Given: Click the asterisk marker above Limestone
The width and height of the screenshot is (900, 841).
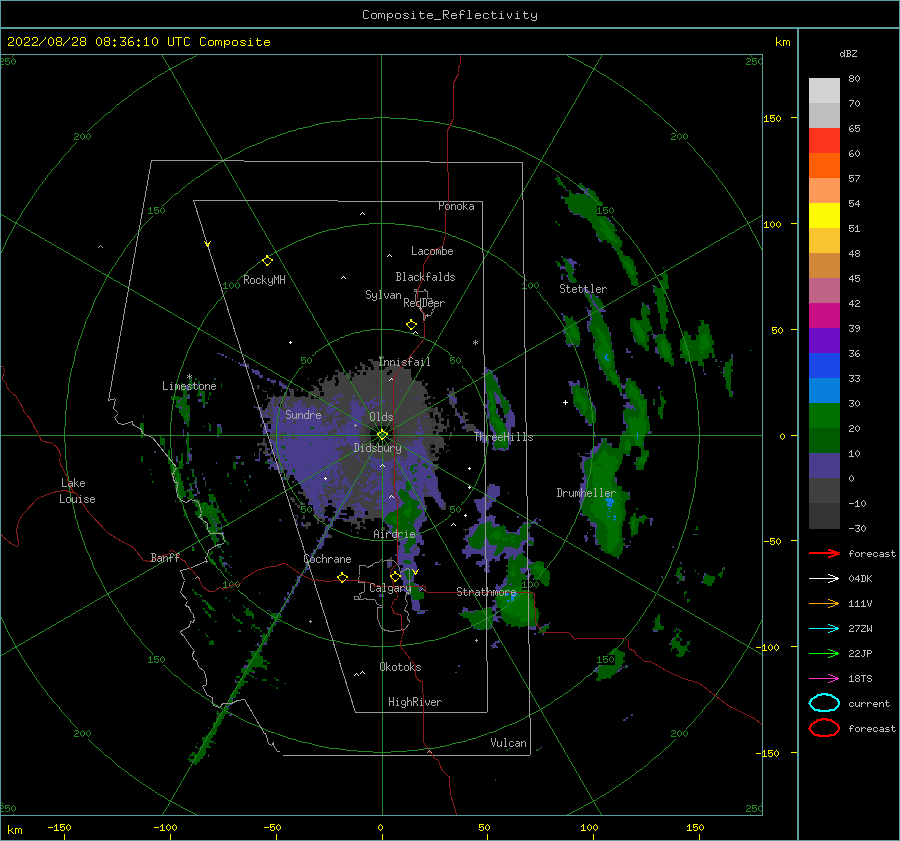Looking at the screenshot, I should coord(189,377).
